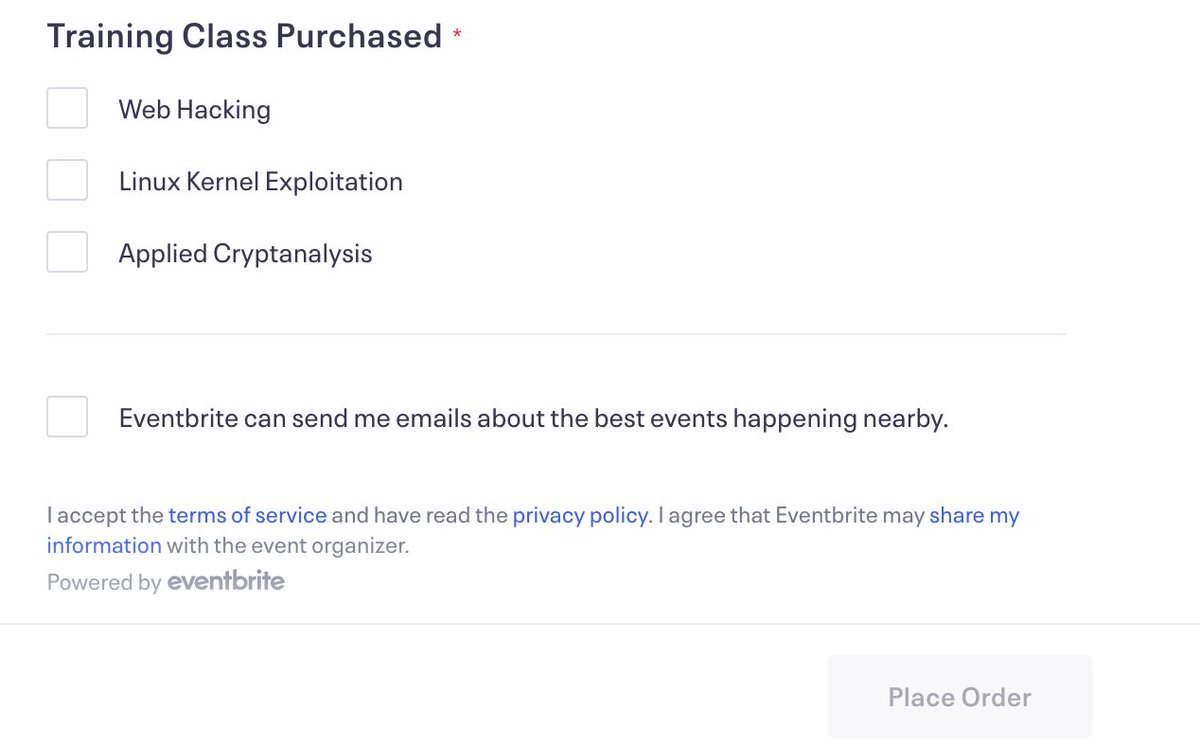
Task: Open the privacy policy link
Action: (x=580, y=515)
